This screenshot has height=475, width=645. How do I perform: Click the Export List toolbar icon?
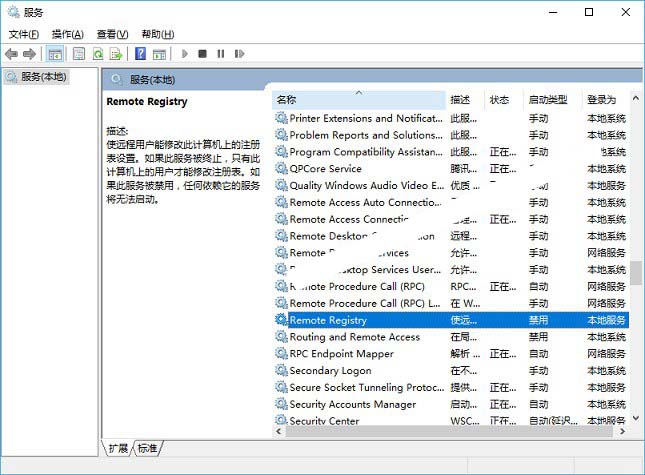(x=118, y=54)
